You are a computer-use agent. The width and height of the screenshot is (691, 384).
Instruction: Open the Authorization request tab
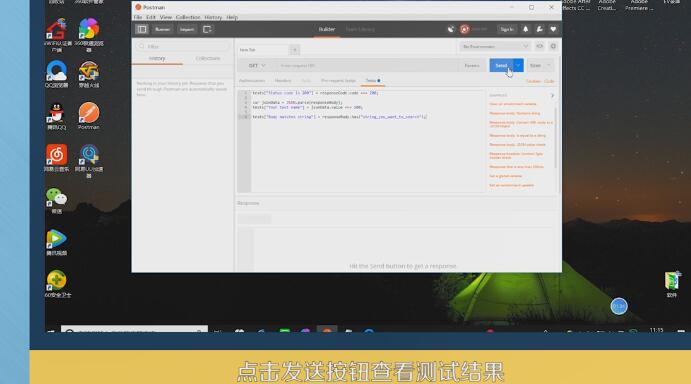coord(252,81)
